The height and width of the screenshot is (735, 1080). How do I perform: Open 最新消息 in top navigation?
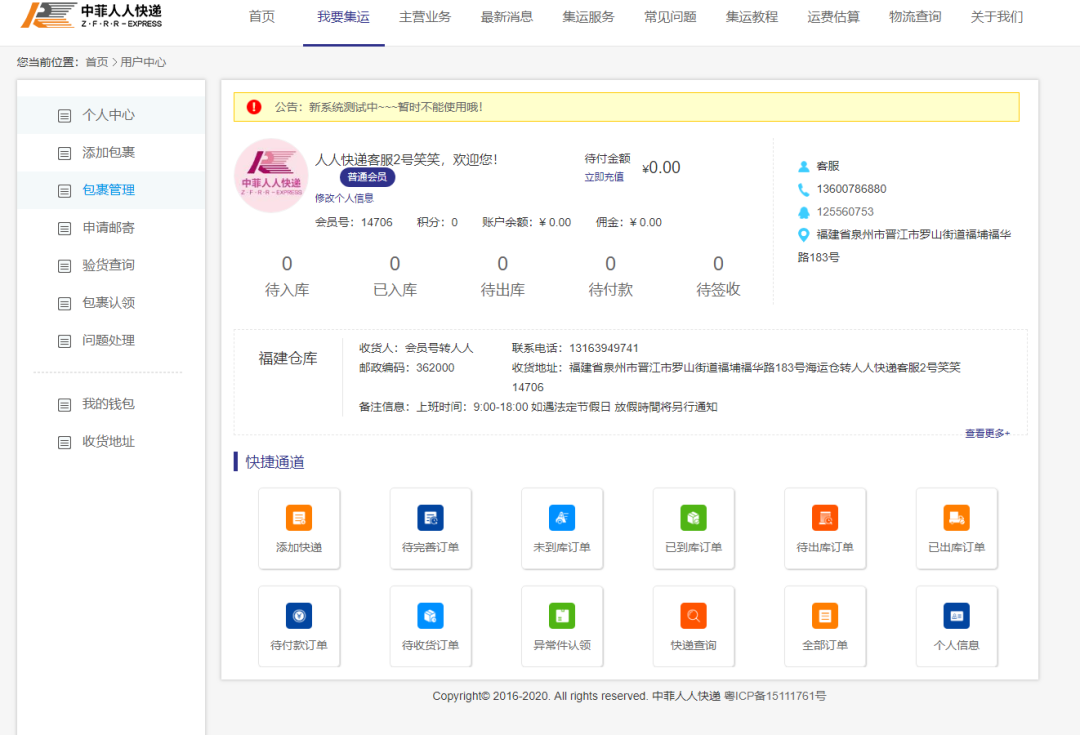(507, 17)
